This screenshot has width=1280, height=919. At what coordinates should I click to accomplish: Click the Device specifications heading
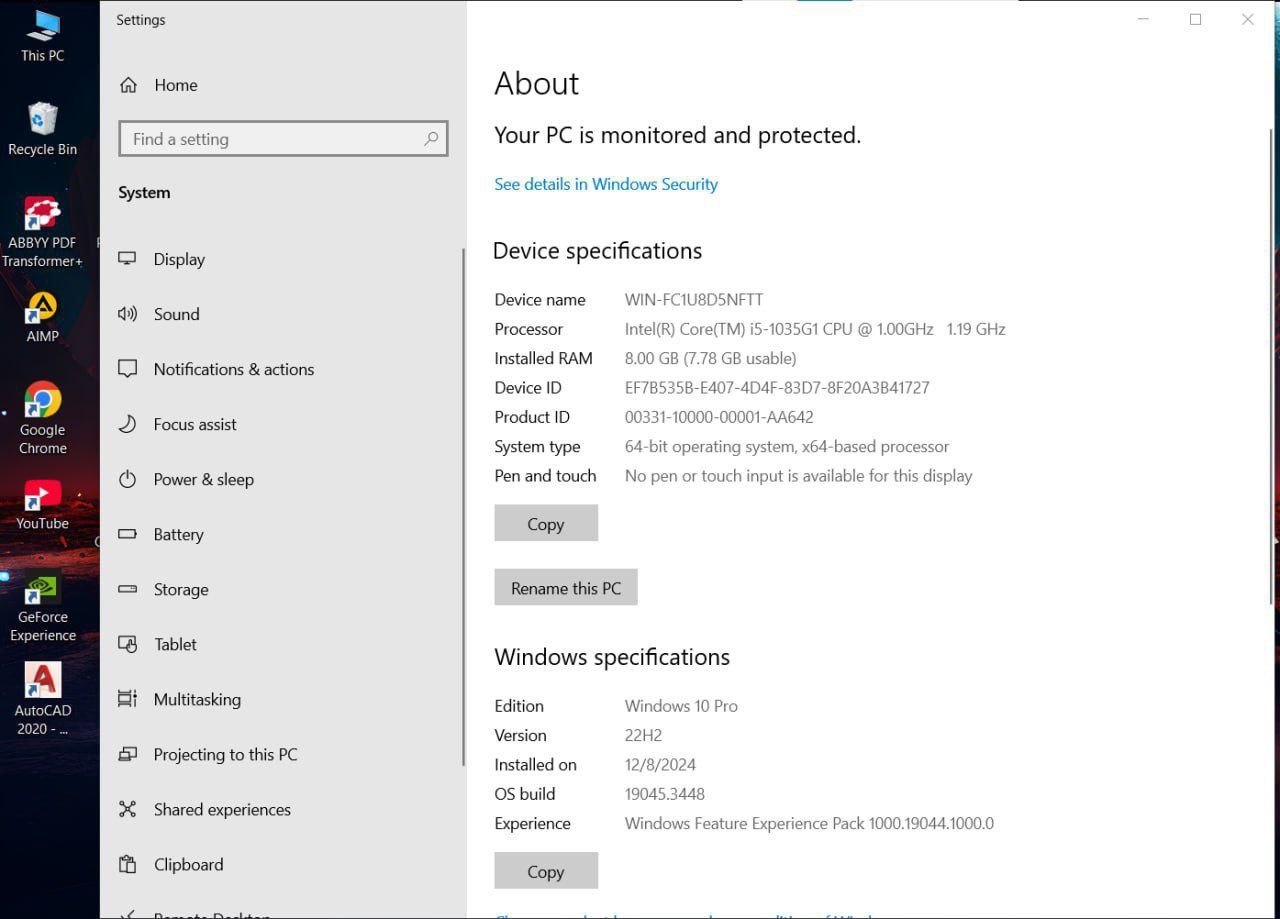(598, 250)
